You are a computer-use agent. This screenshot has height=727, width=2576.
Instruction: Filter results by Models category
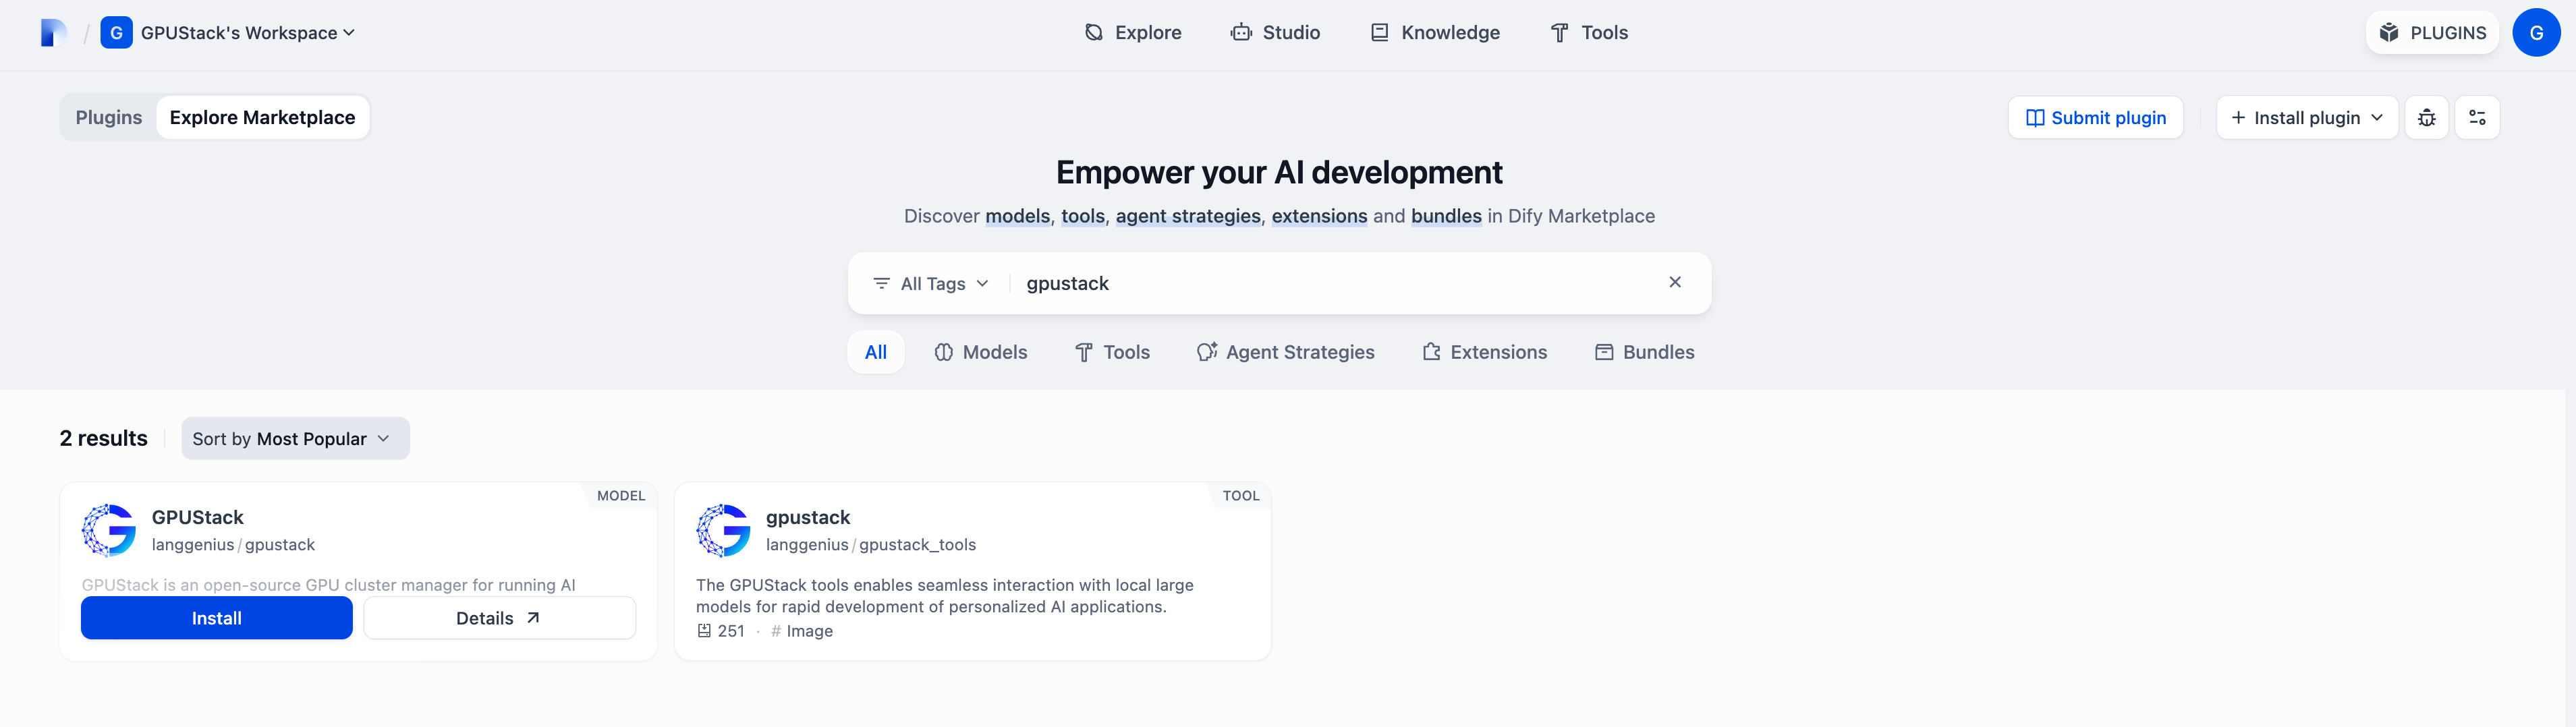(981, 352)
